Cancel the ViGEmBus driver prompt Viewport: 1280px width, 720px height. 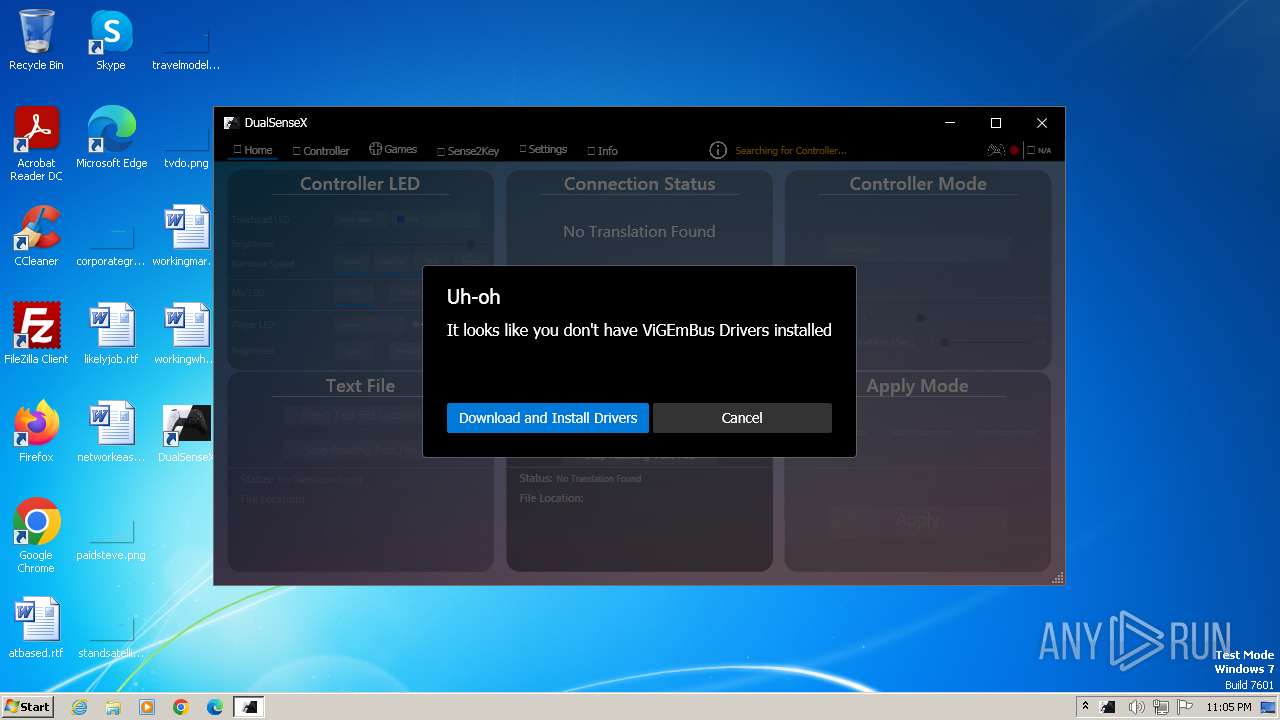click(742, 418)
